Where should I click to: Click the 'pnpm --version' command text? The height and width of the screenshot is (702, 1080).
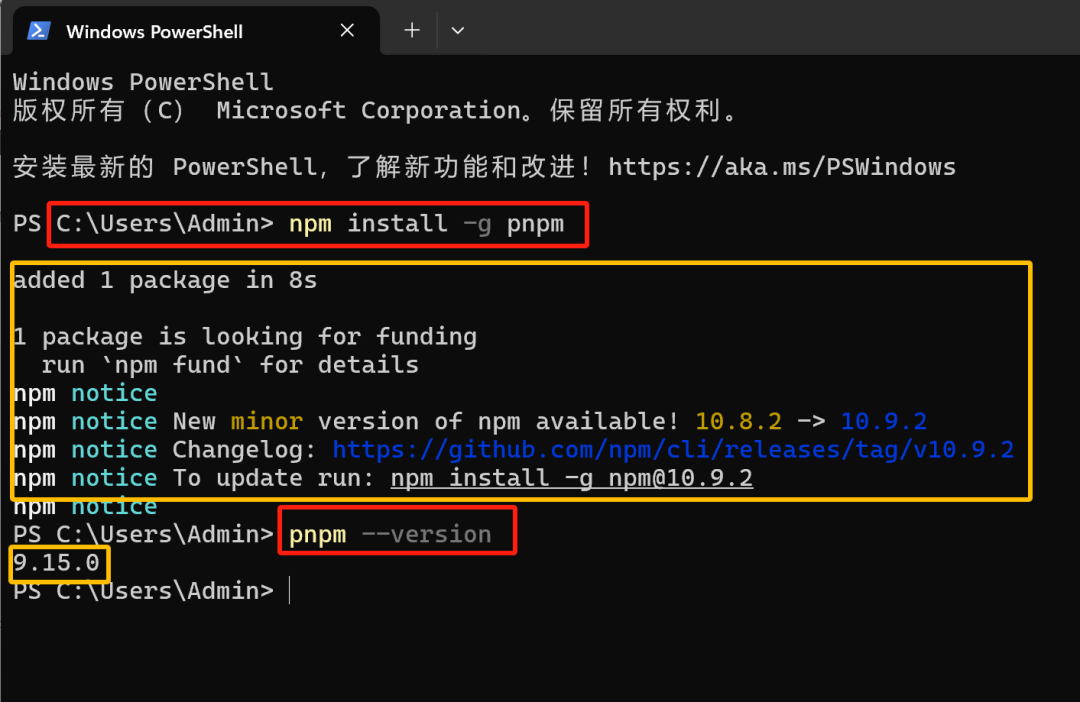pyautogui.click(x=390, y=535)
